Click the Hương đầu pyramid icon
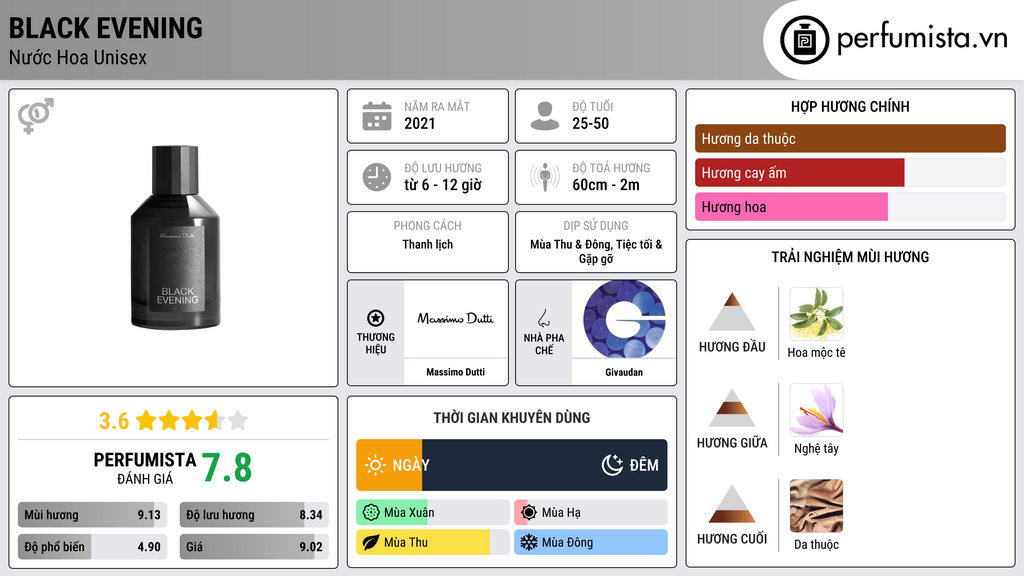Viewport: 1024px width, 576px height. coord(732,312)
